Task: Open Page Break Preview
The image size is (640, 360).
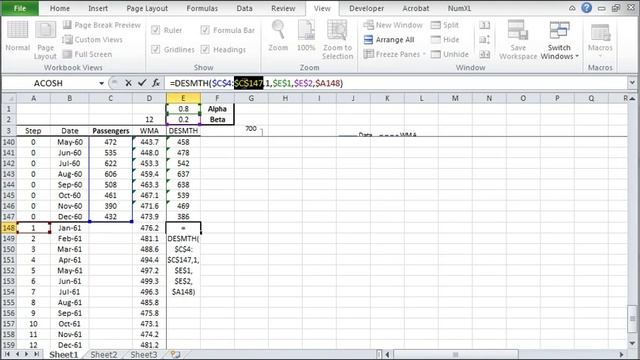Action: click(x=102, y=25)
